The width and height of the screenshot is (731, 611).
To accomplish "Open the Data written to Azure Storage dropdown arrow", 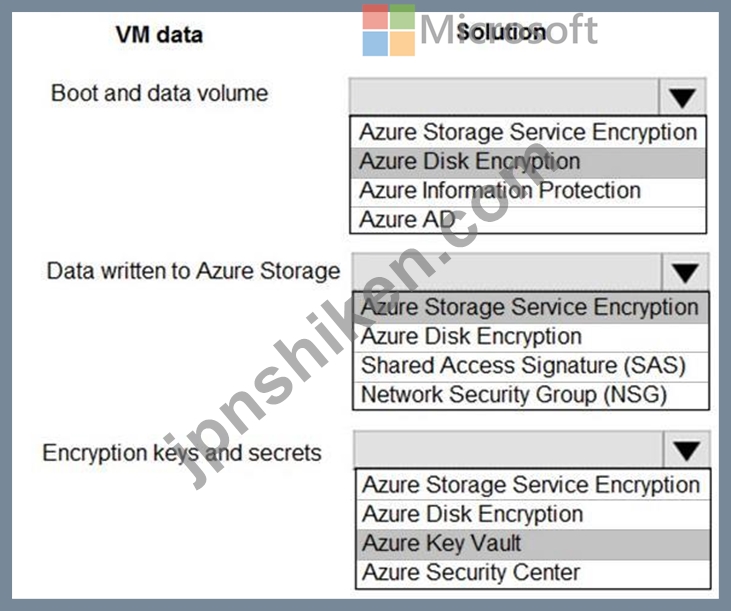I will [685, 272].
